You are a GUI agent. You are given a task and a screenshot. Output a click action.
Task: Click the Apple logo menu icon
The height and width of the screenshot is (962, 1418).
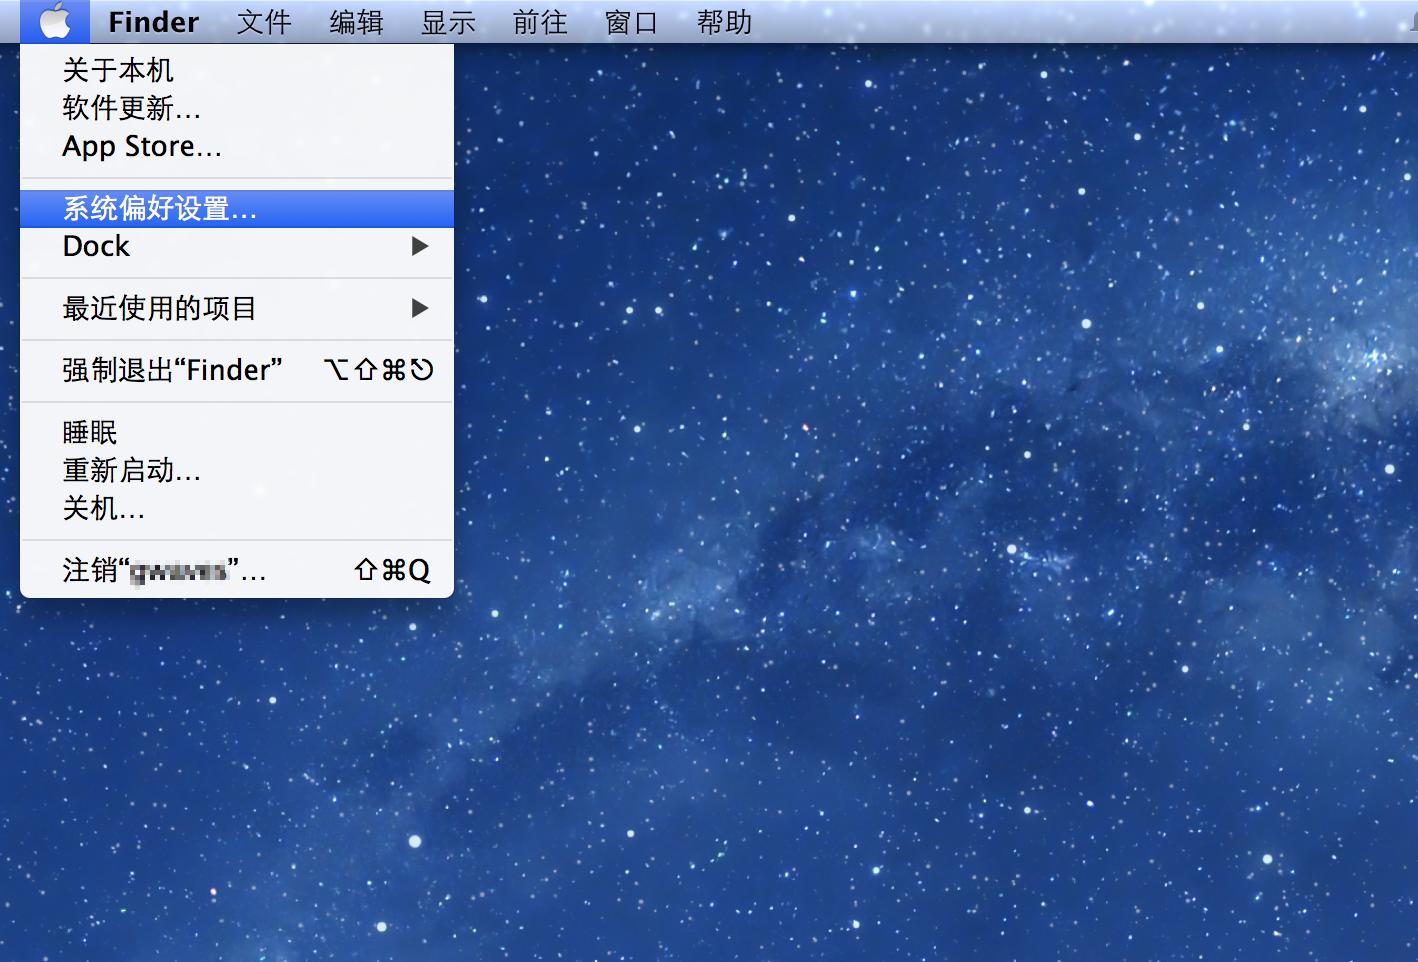(x=55, y=21)
